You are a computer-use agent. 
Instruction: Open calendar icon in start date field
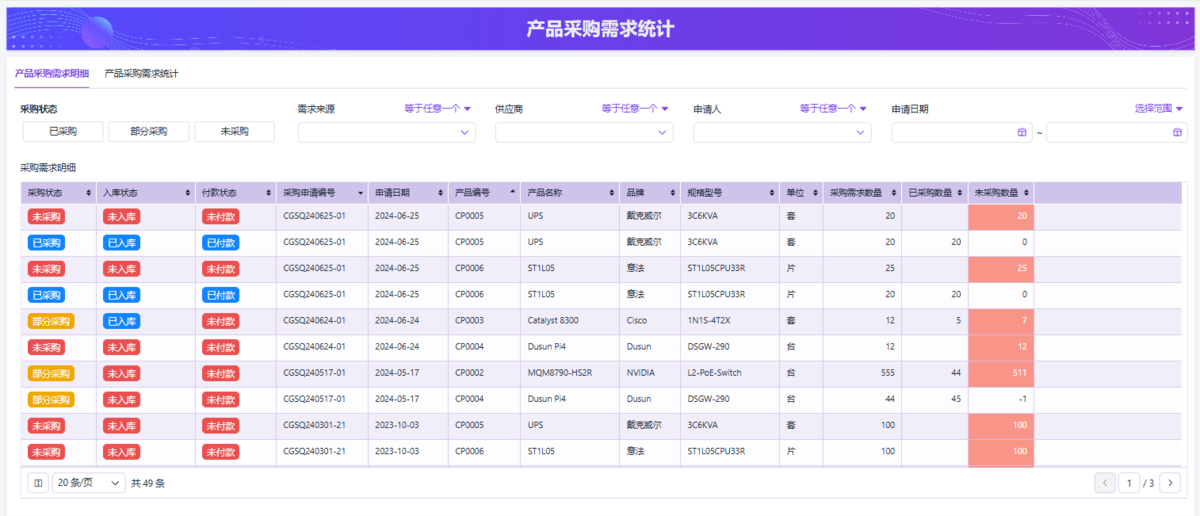[1021, 133]
